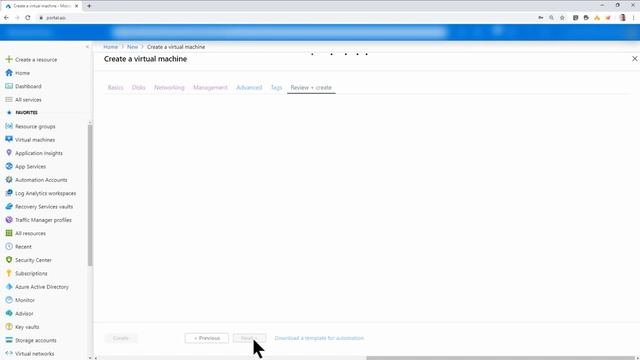The width and height of the screenshot is (640, 360).
Task: Switch to the Disks tab
Action: (x=138, y=87)
